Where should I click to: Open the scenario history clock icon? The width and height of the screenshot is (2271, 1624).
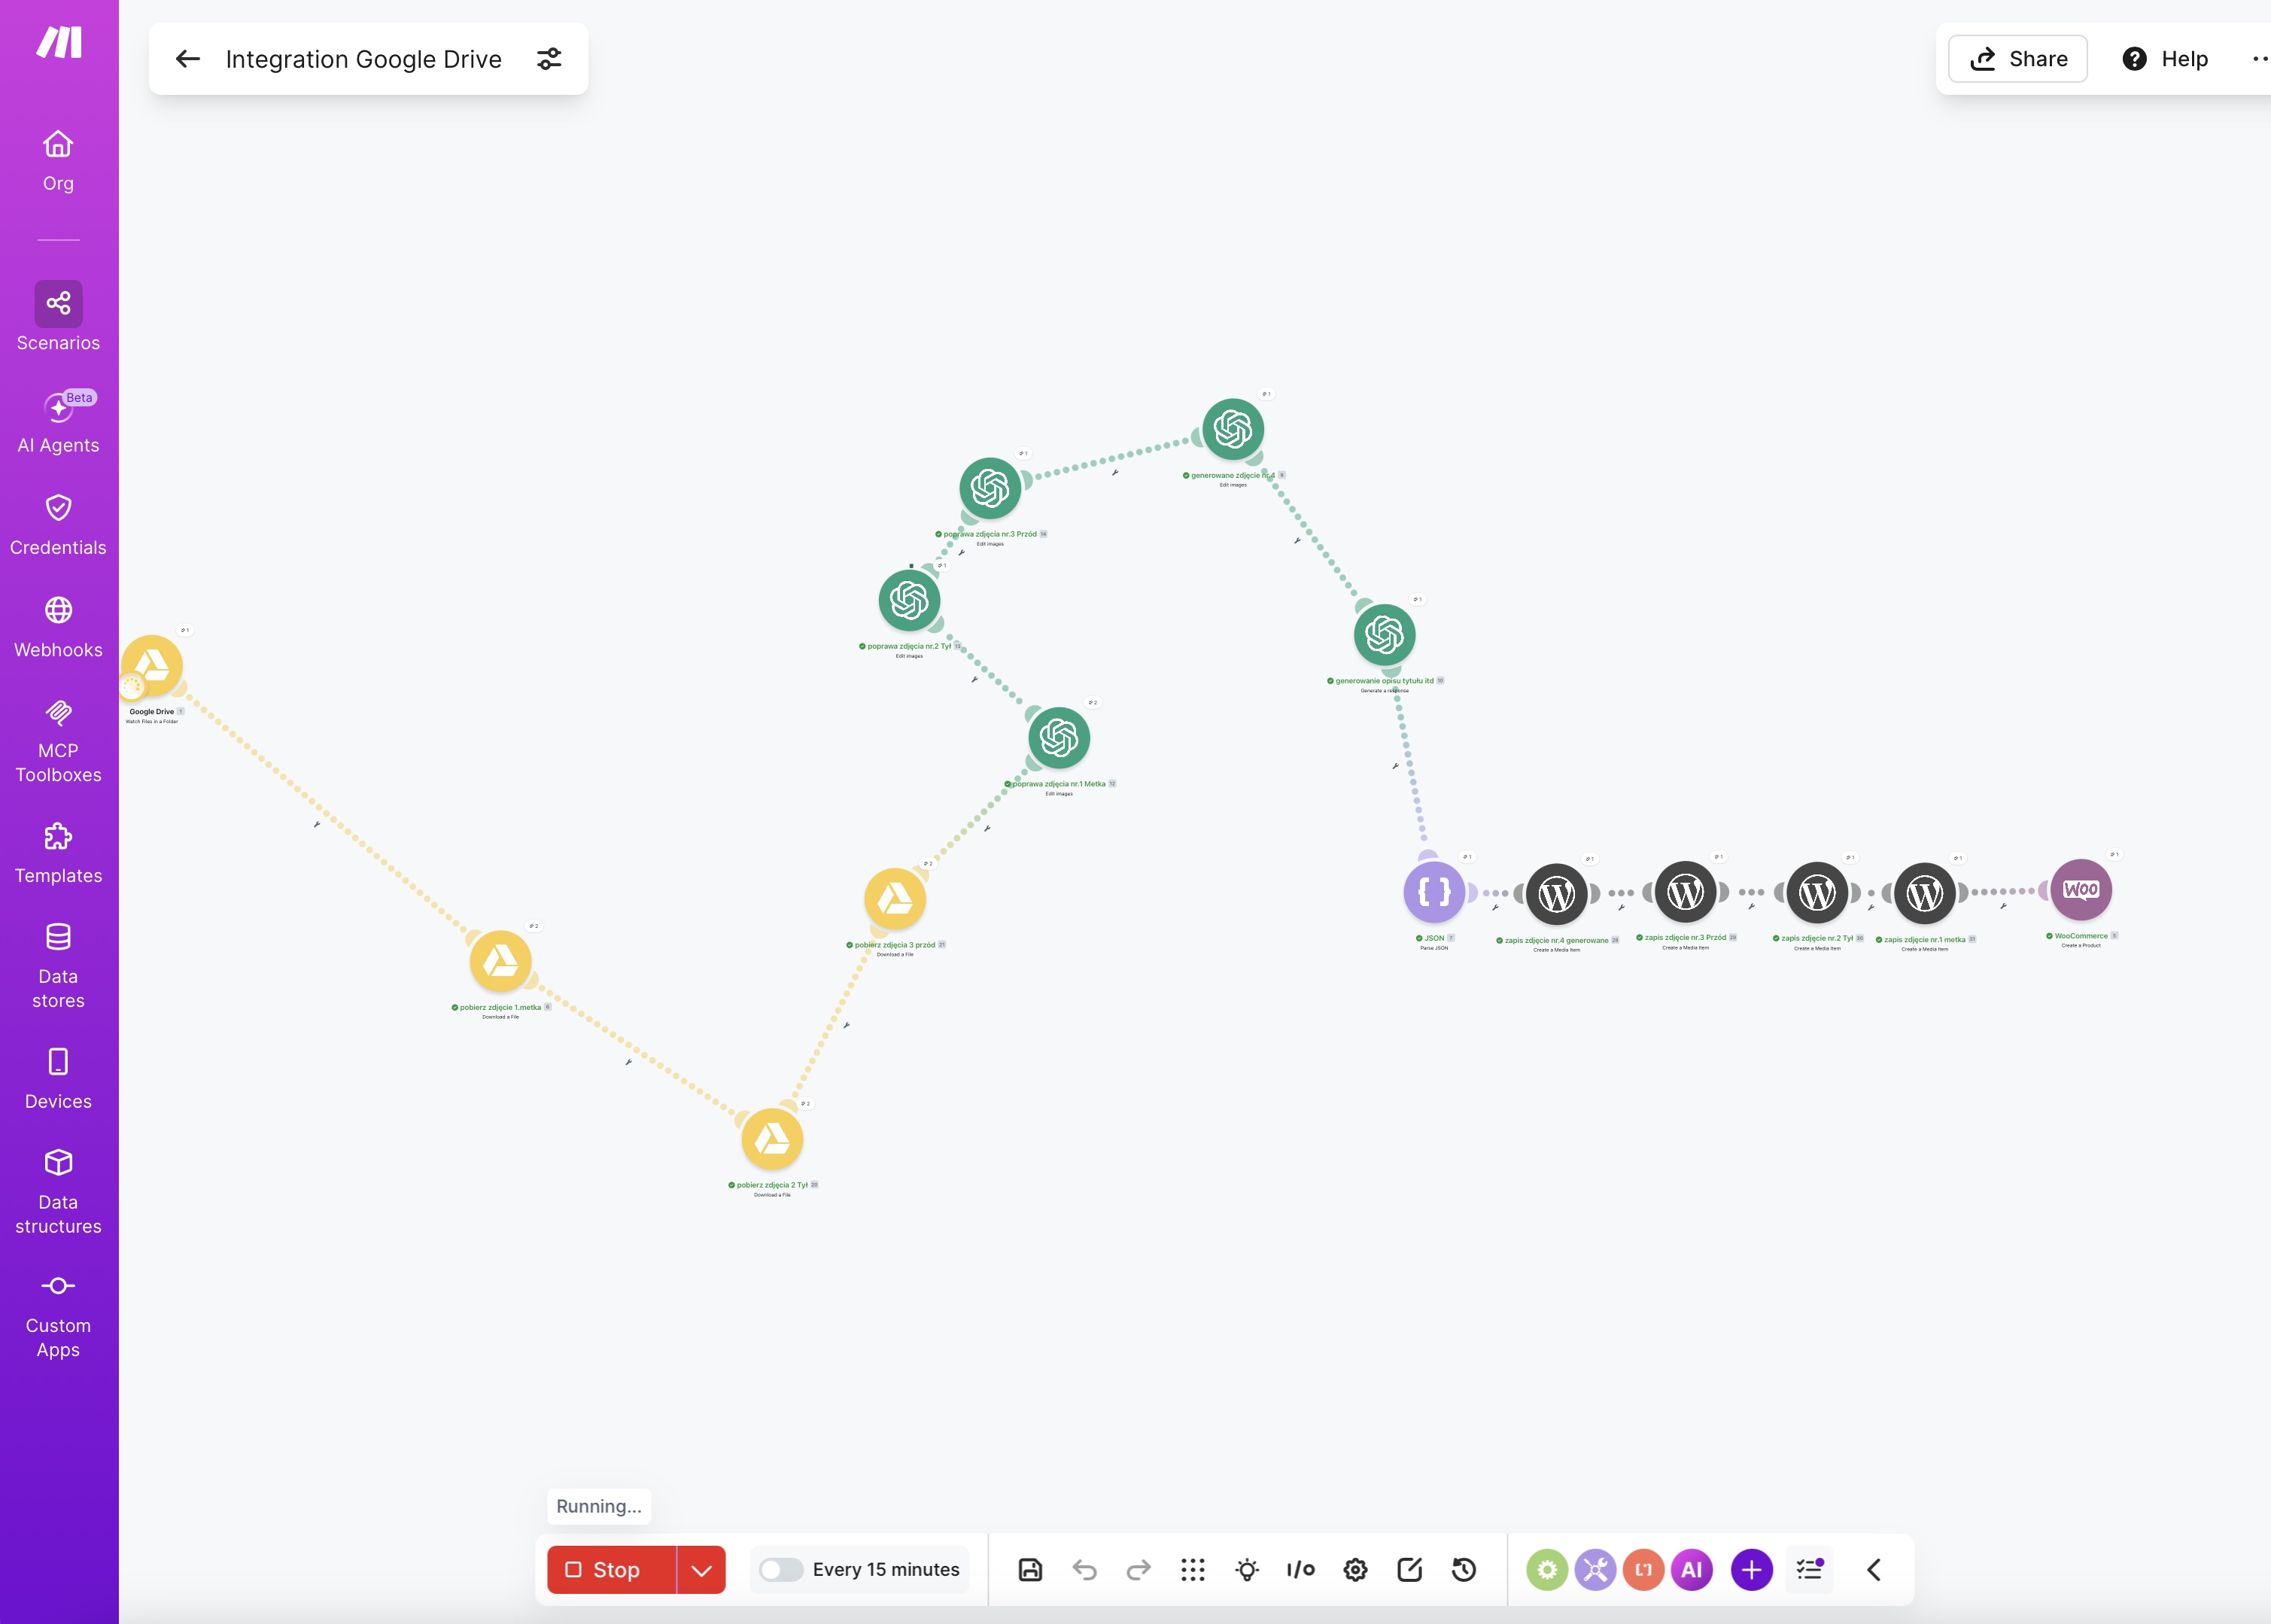click(1464, 1570)
